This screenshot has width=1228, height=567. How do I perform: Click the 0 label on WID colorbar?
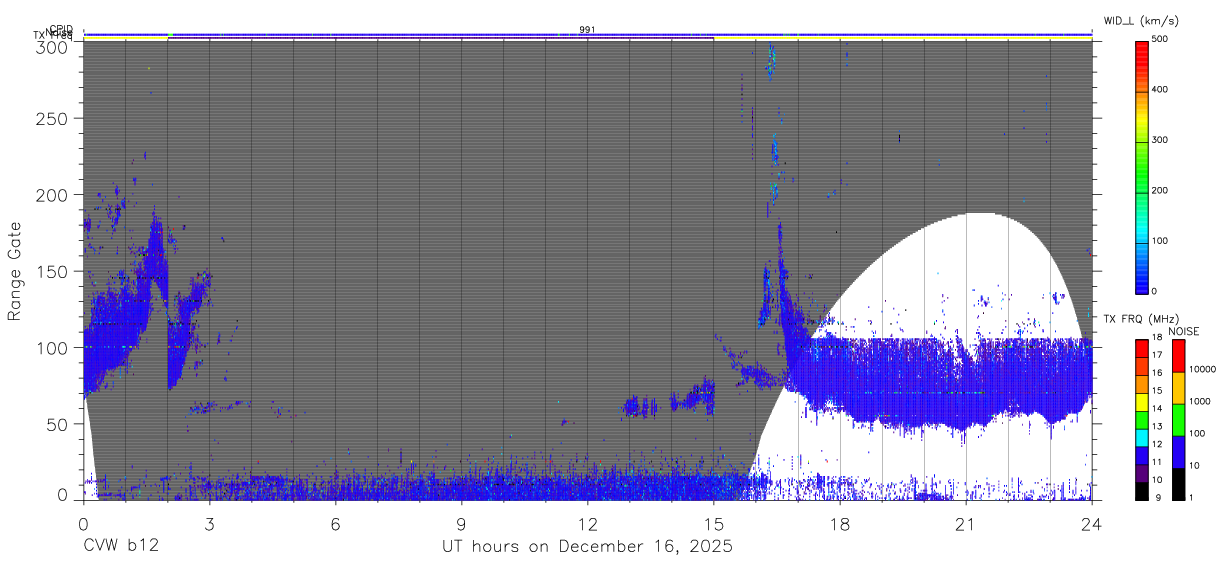1155,291
